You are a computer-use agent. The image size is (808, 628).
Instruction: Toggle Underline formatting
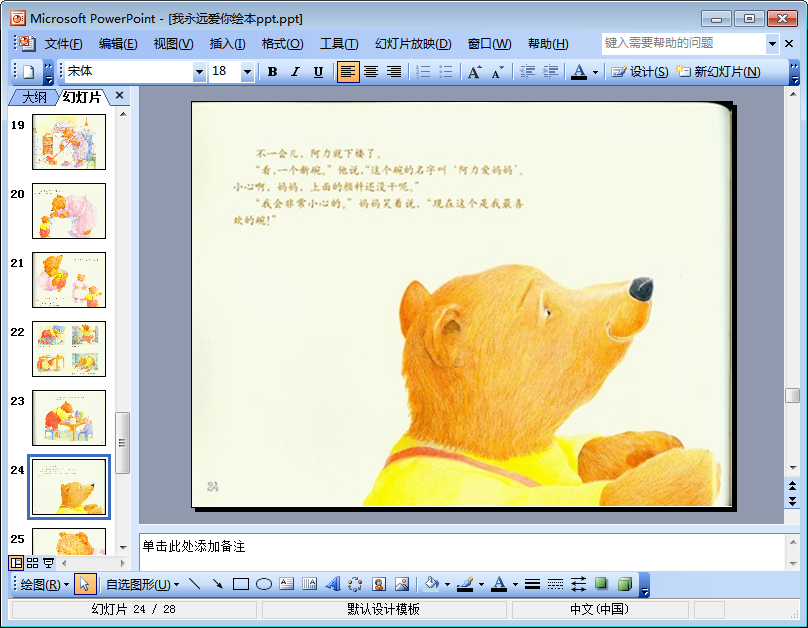[318, 72]
